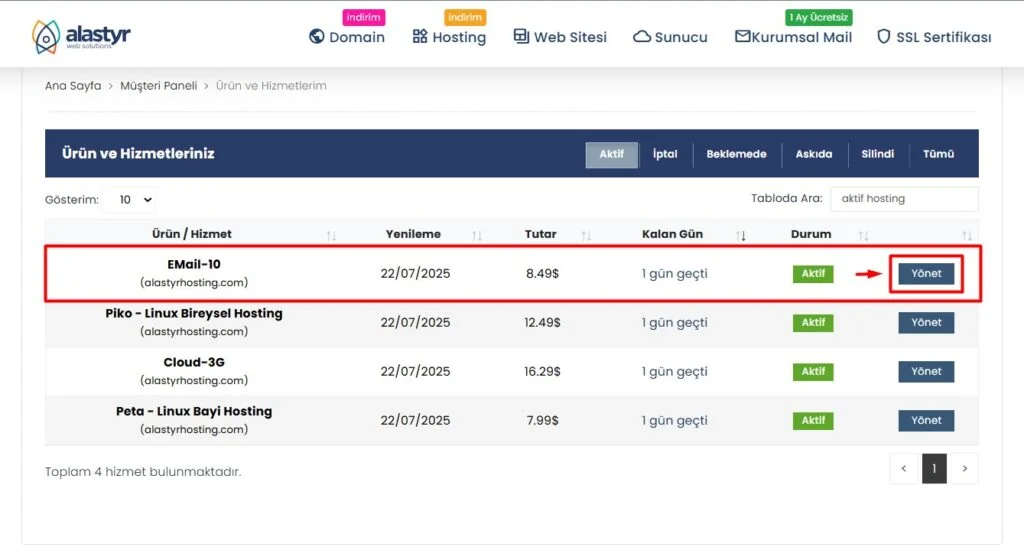
Task: Sort table by Yenileme column
Action: click(x=477, y=235)
